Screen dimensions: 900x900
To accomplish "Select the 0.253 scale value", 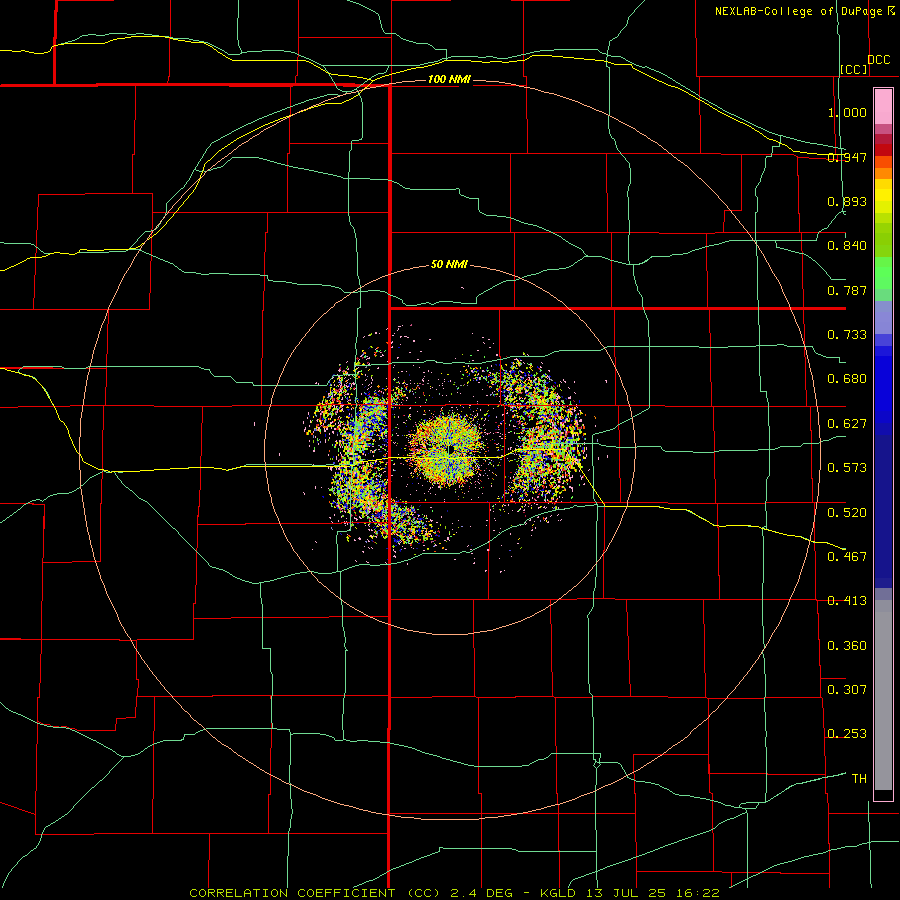I will tap(847, 734).
